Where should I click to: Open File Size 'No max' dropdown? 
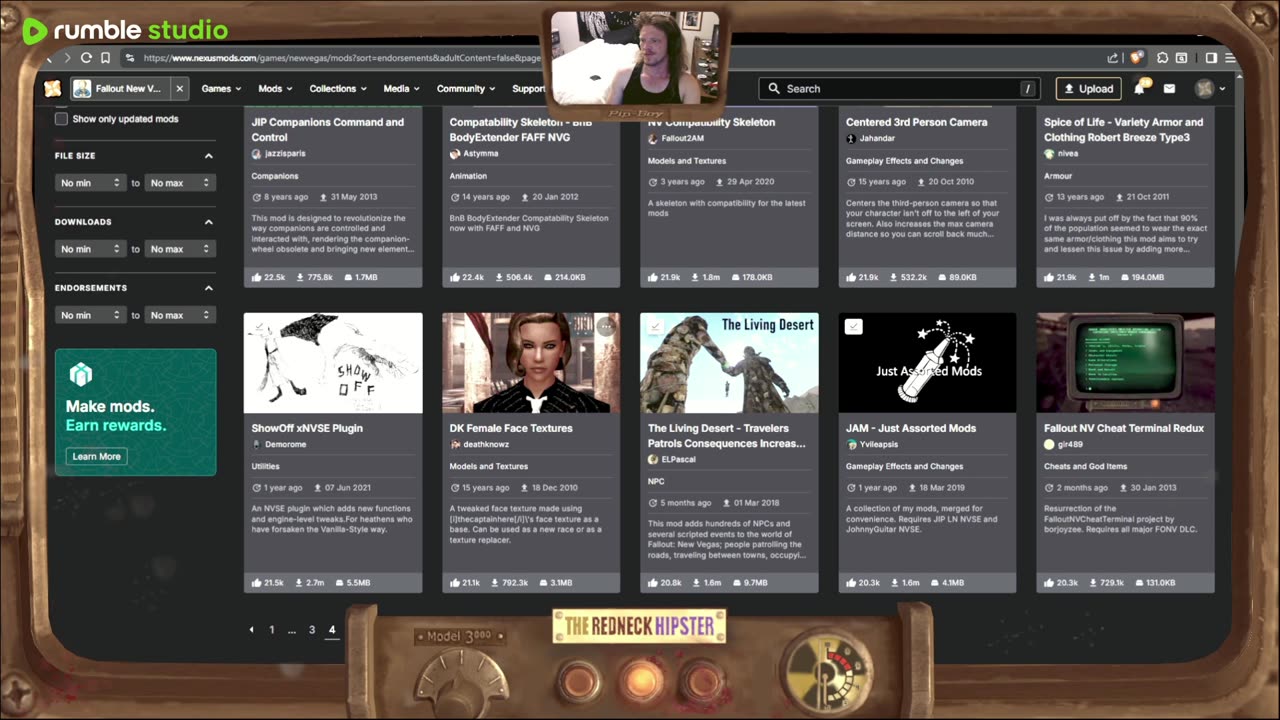pyautogui.click(x=180, y=183)
